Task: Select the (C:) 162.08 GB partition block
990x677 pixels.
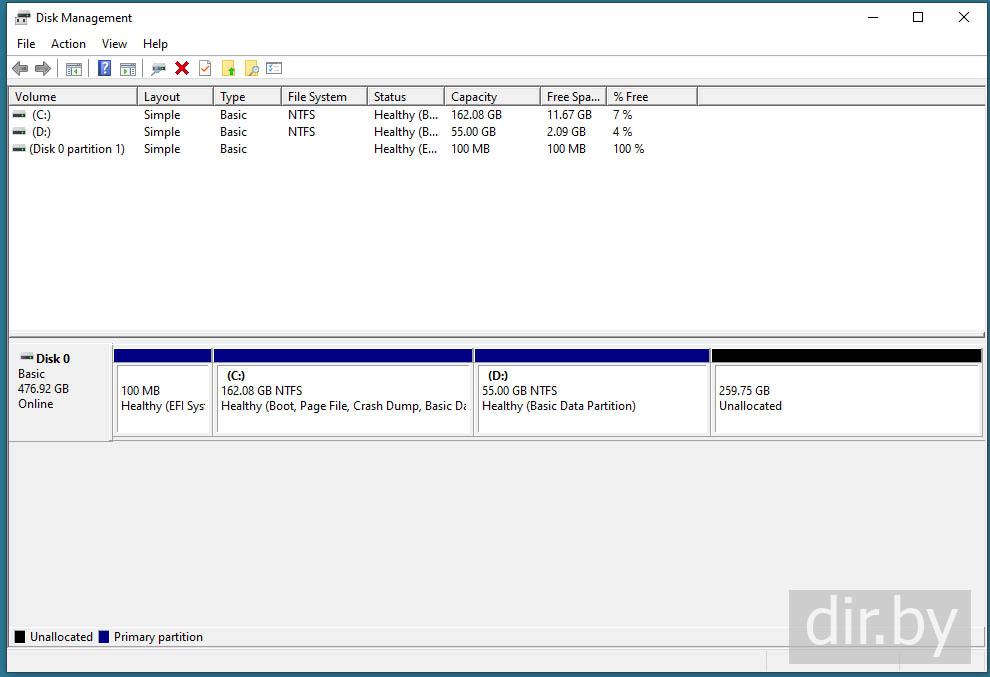Action: tap(342, 398)
